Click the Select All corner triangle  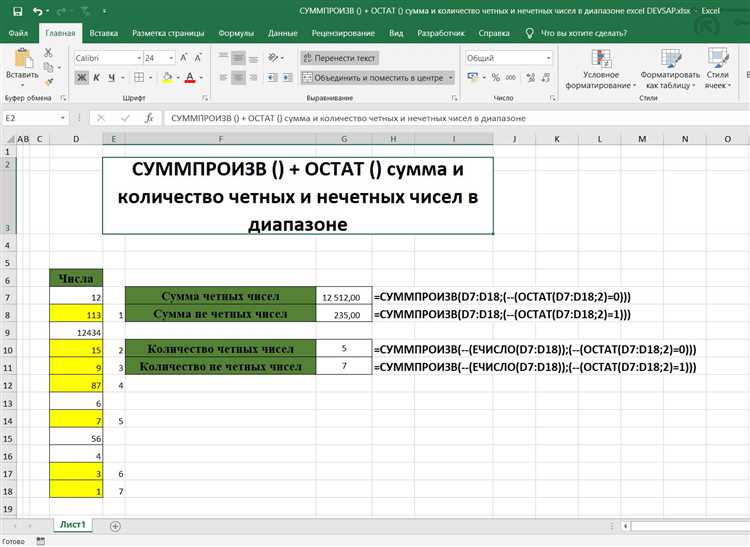point(10,139)
